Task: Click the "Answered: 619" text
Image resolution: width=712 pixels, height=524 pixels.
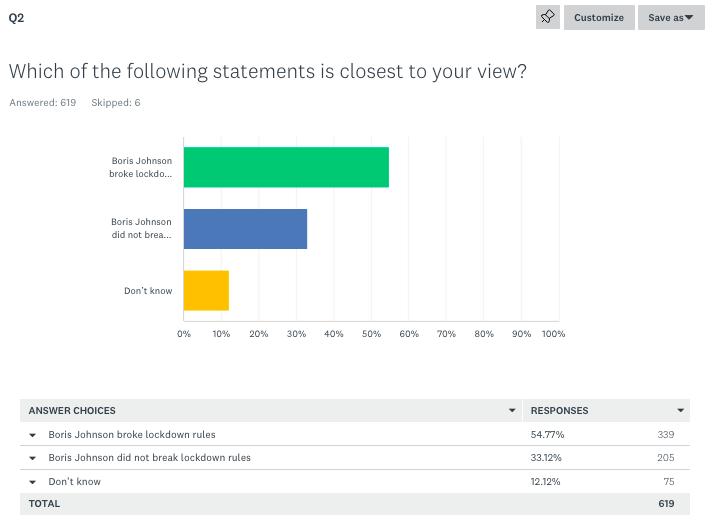Action: click(x=42, y=103)
